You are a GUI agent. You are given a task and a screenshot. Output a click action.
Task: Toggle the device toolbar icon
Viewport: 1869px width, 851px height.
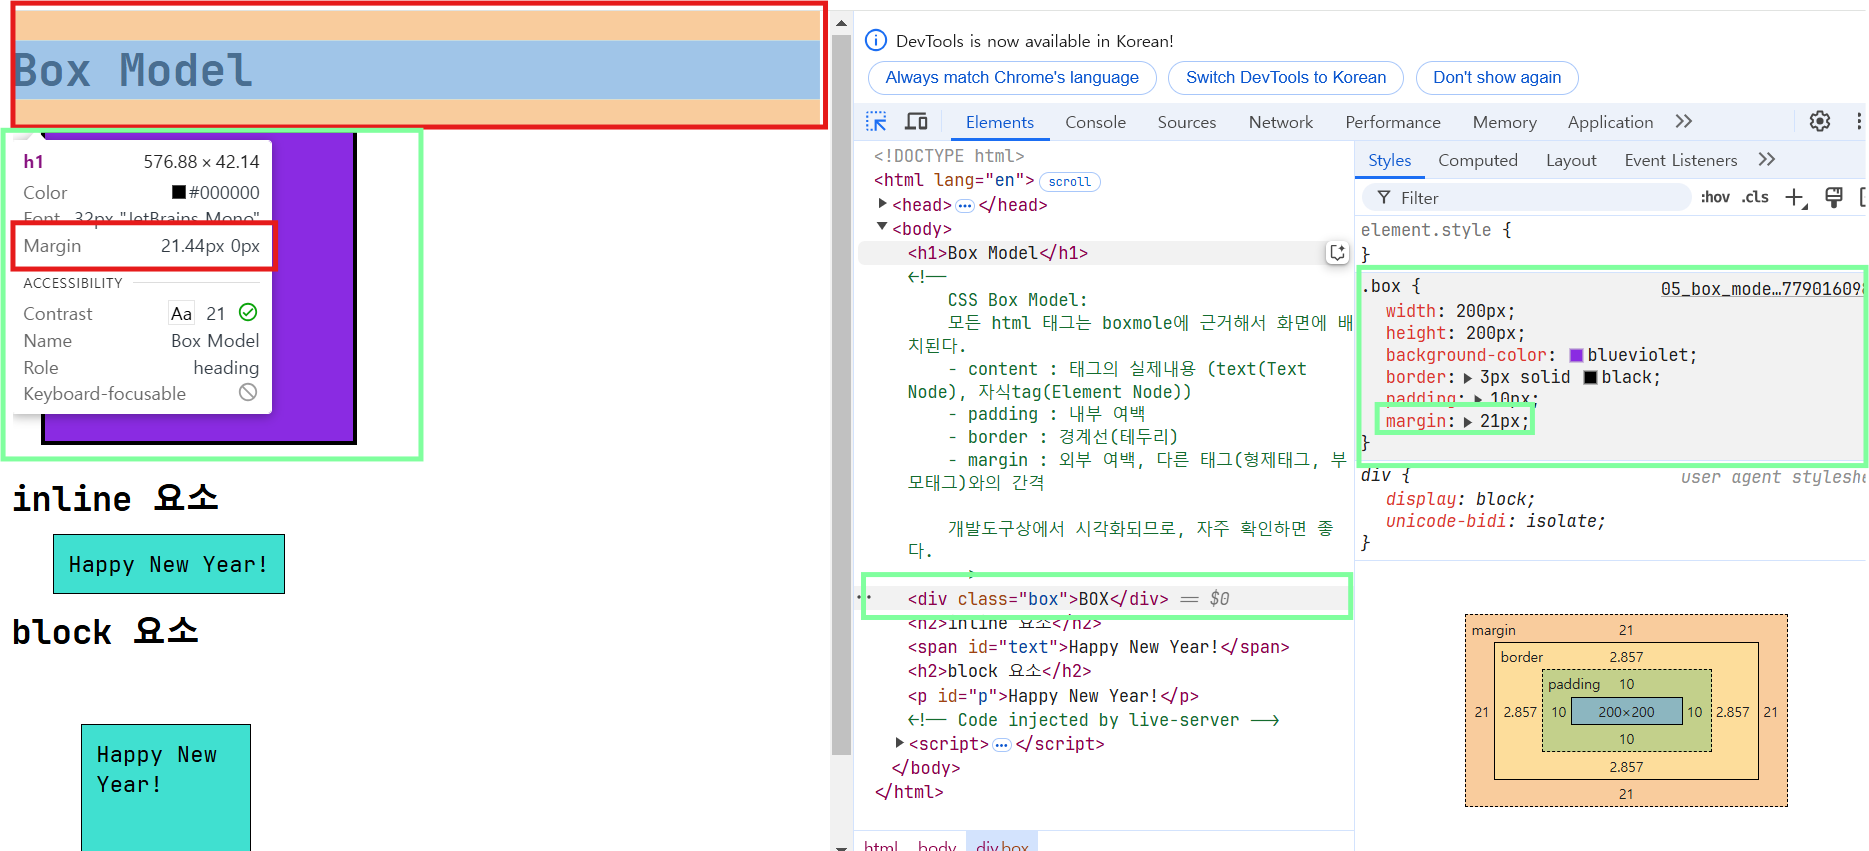[916, 122]
